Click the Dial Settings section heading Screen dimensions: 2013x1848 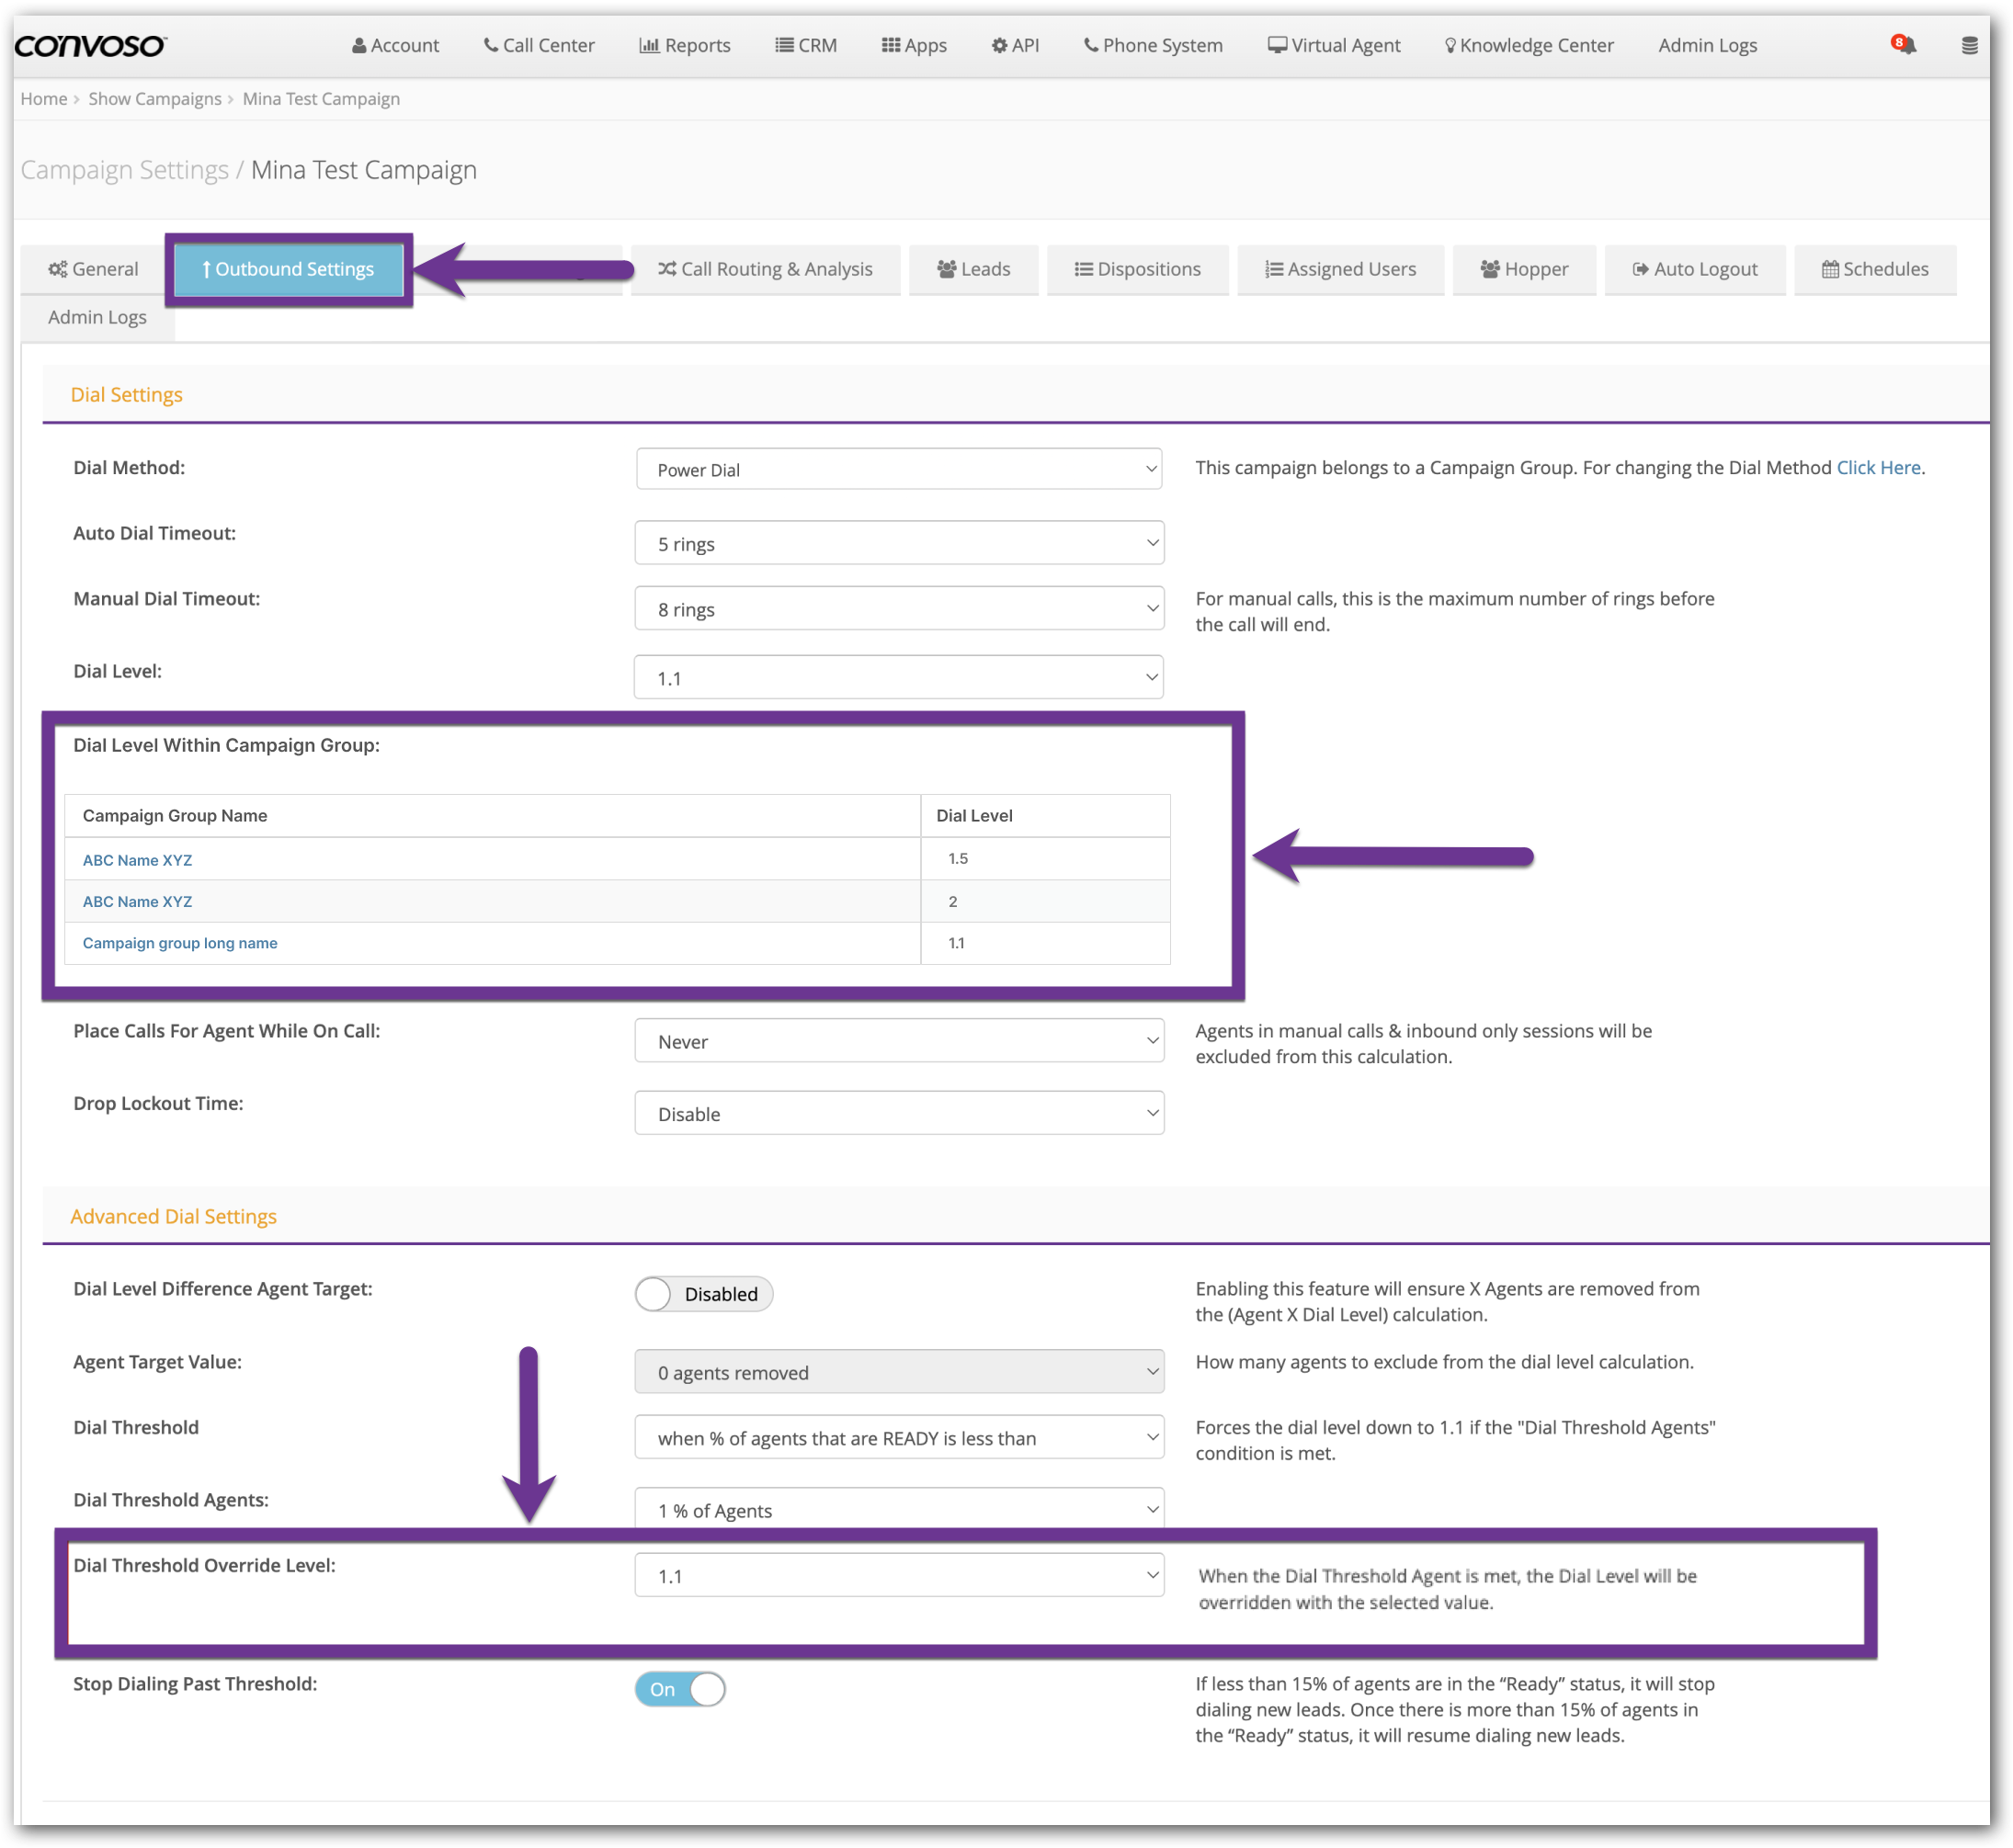tap(126, 394)
